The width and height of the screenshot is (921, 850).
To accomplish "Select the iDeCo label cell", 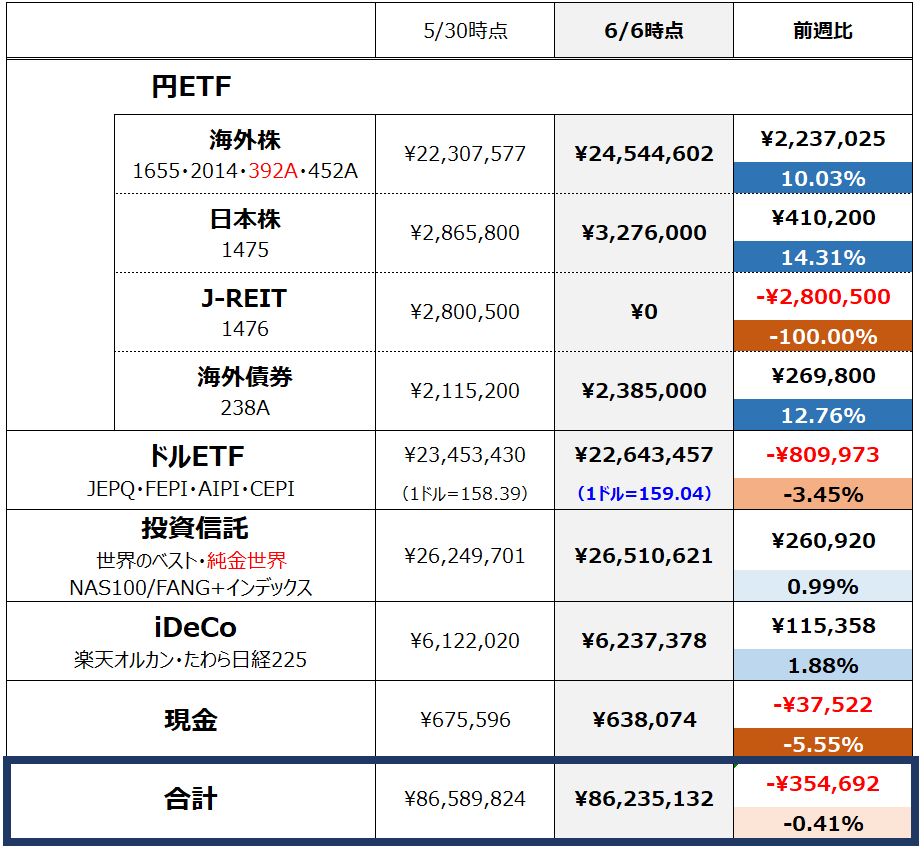I will pos(191,641).
